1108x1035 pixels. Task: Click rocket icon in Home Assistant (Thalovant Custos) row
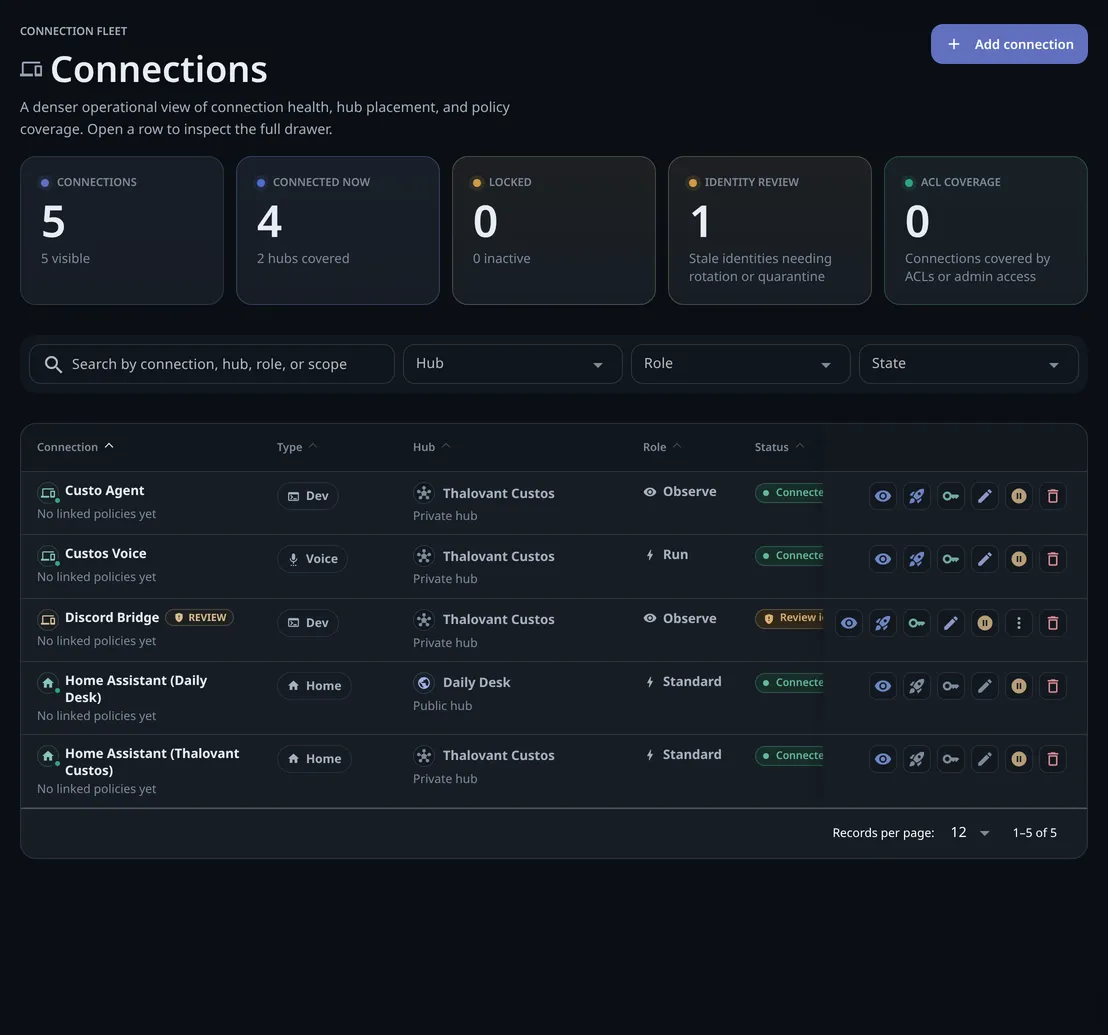[x=917, y=759]
